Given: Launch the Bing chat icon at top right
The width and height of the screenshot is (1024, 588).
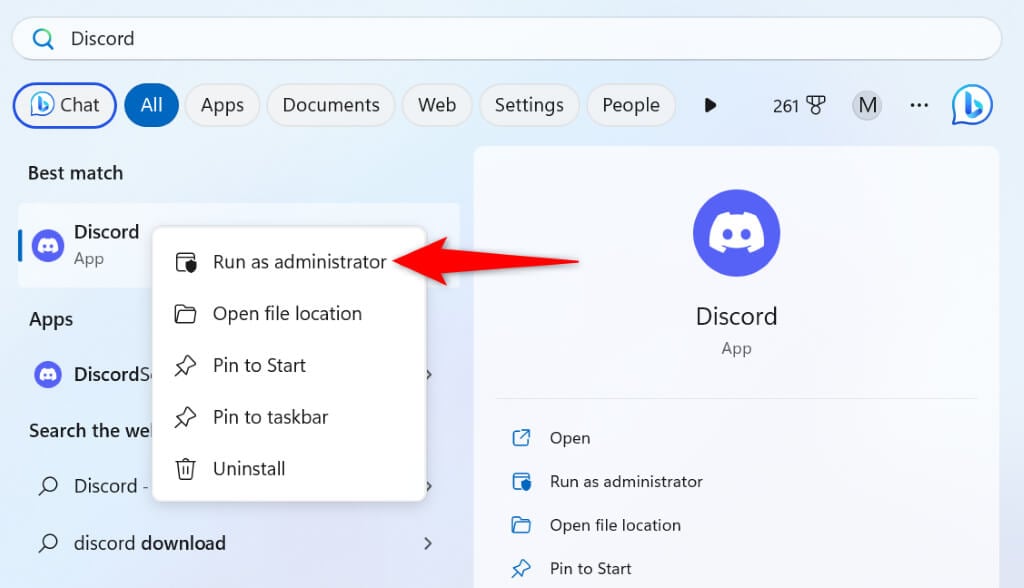Looking at the screenshot, I should click(x=972, y=105).
